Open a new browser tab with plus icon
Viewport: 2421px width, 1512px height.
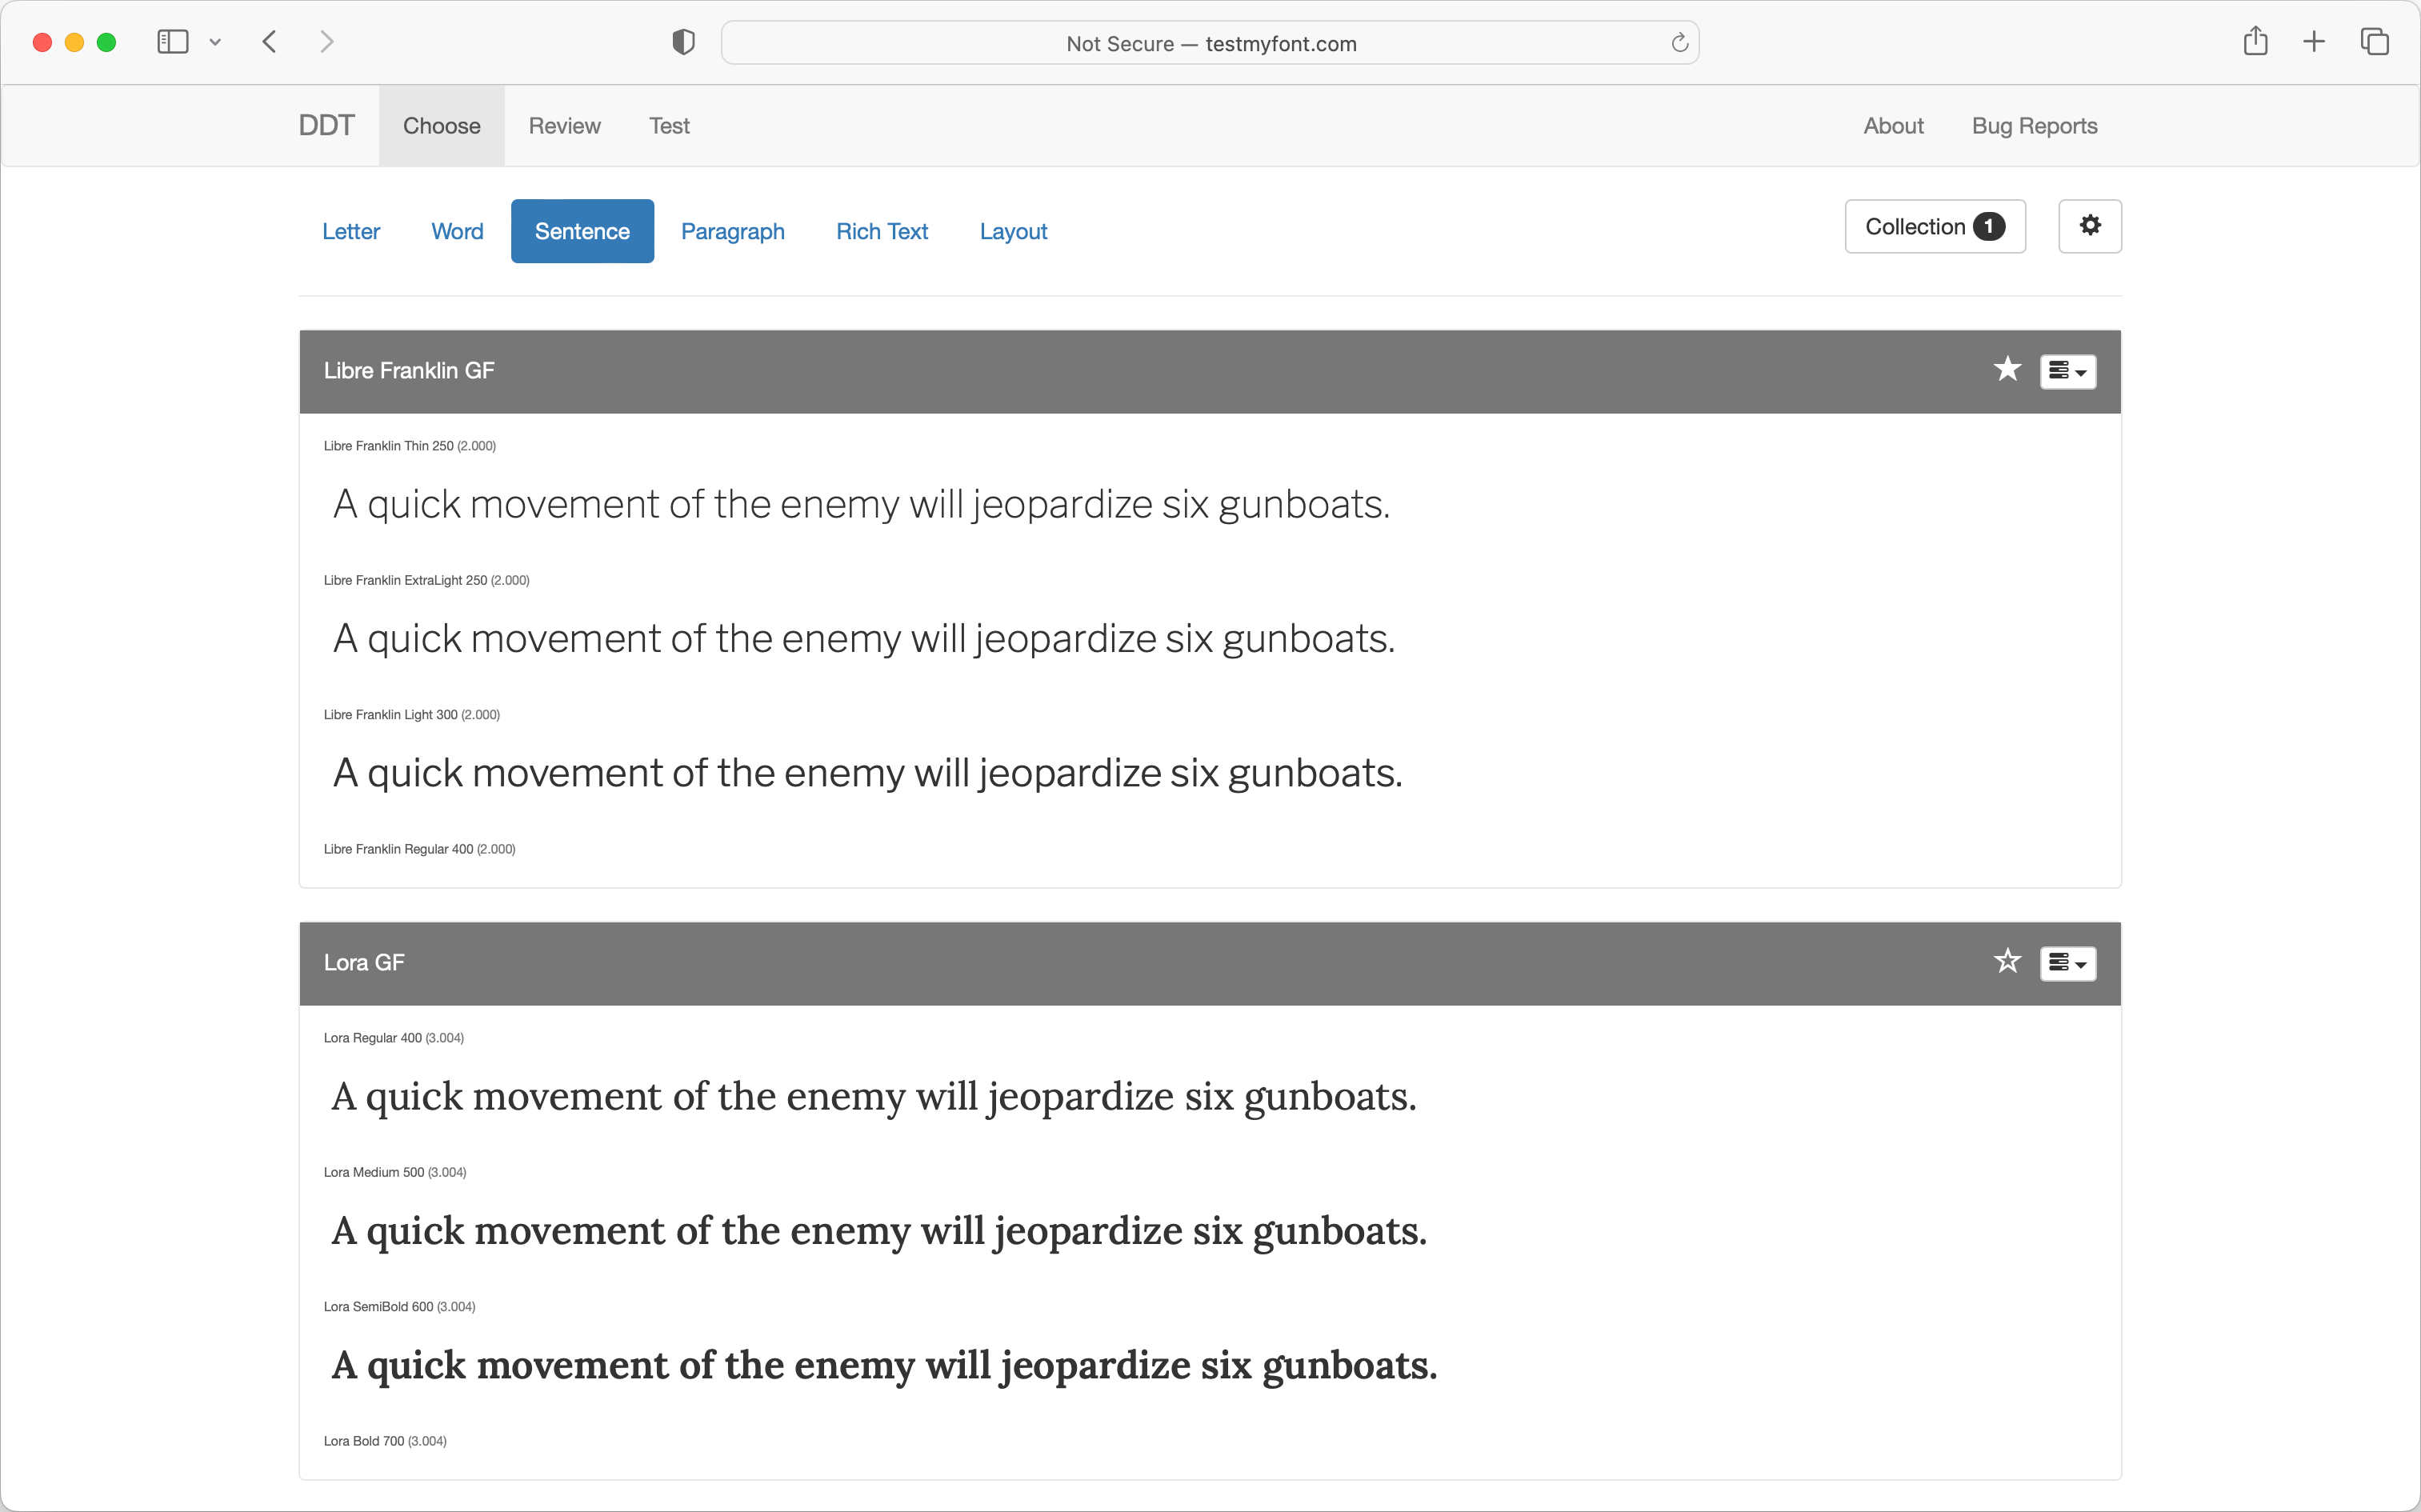pyautogui.click(x=2315, y=42)
